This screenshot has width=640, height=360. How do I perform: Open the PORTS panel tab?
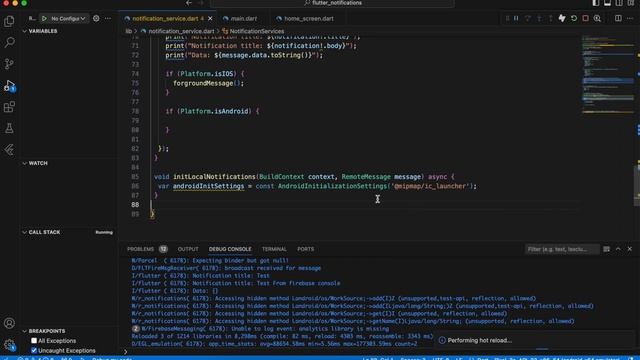click(x=306, y=249)
